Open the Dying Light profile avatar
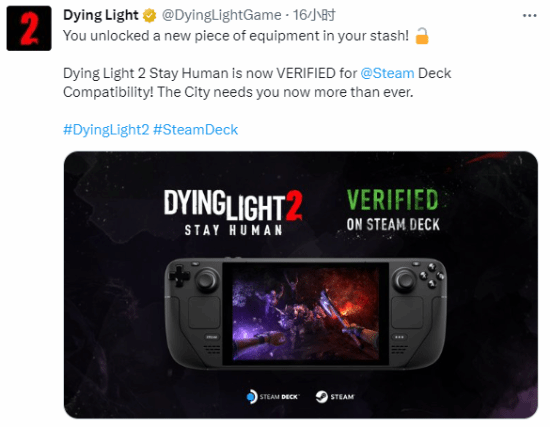 (29, 28)
